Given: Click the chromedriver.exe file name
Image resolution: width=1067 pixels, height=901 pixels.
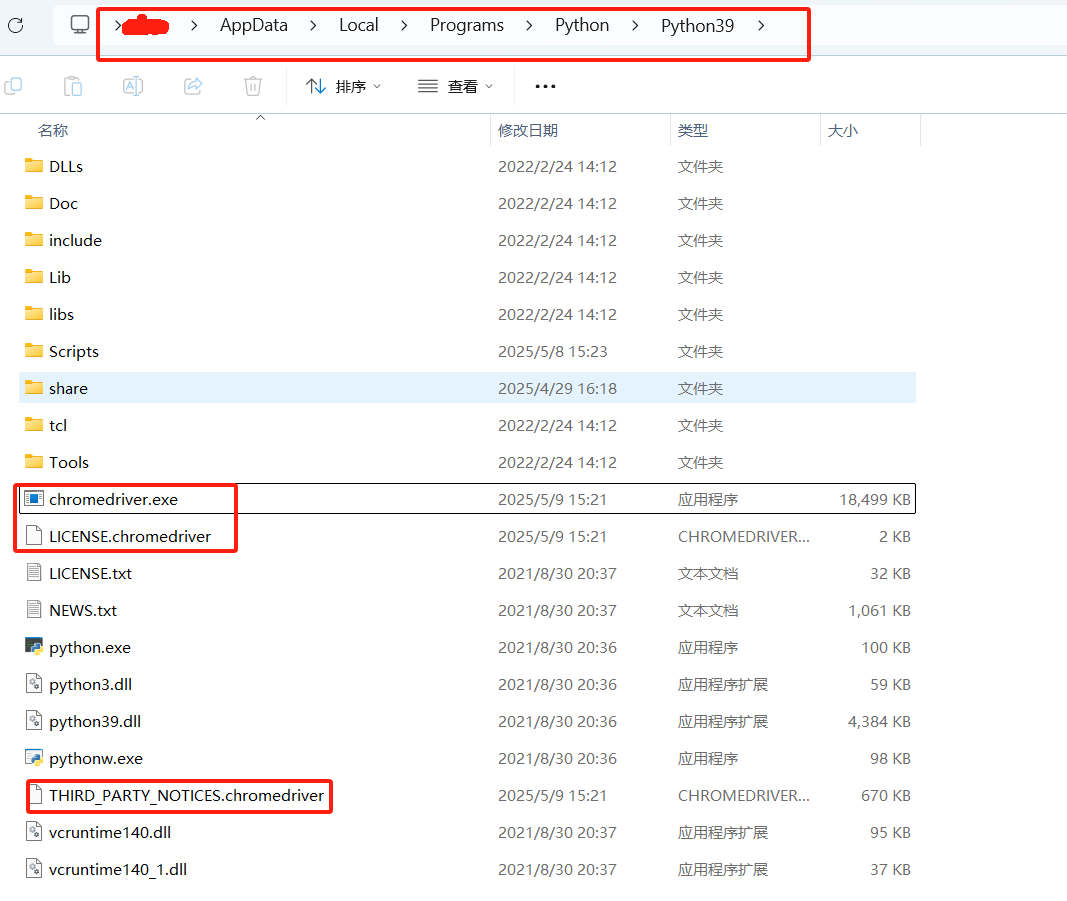Looking at the screenshot, I should pos(113,499).
